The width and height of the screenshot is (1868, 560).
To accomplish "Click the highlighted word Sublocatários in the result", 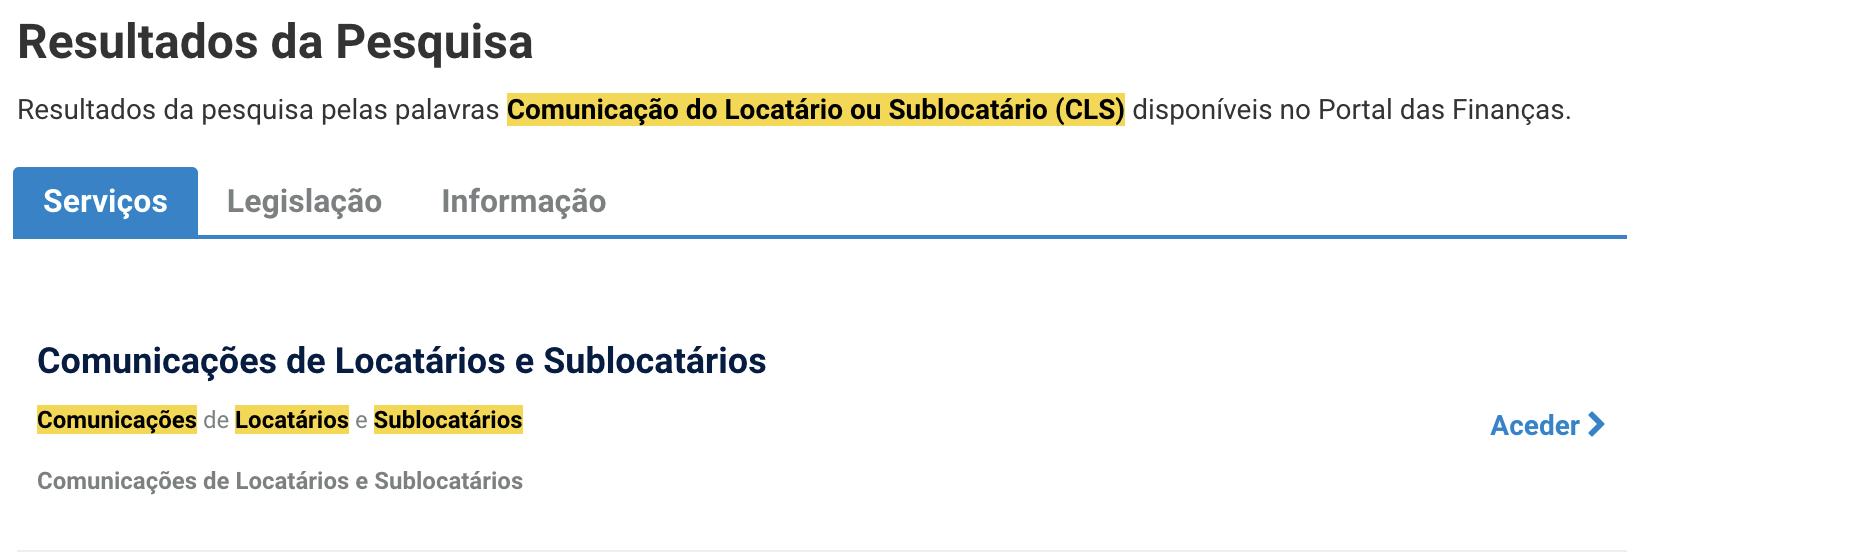I will [x=448, y=420].
